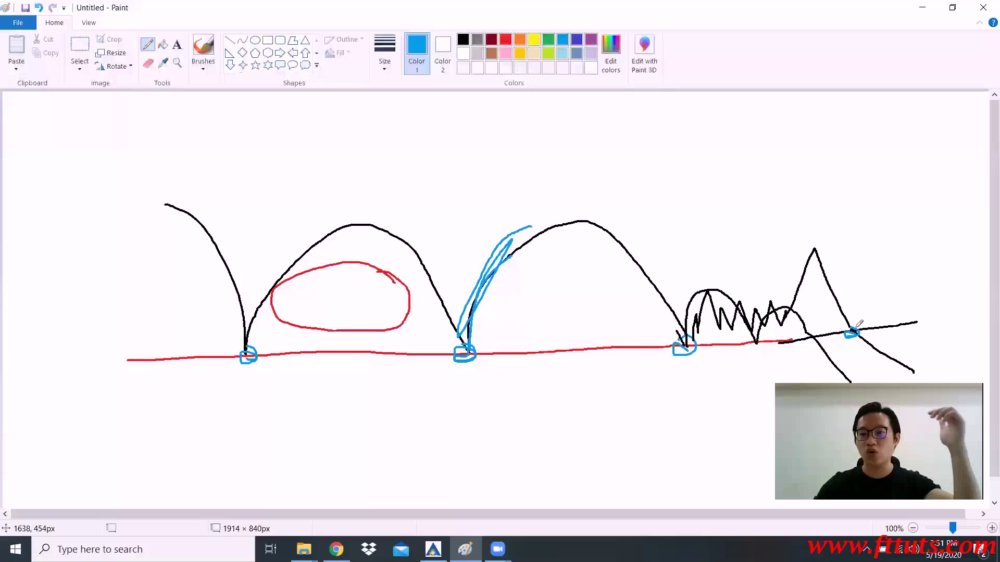This screenshot has height=562, width=1000.
Task: Choose the Five-point star shape
Action: click(x=255, y=65)
